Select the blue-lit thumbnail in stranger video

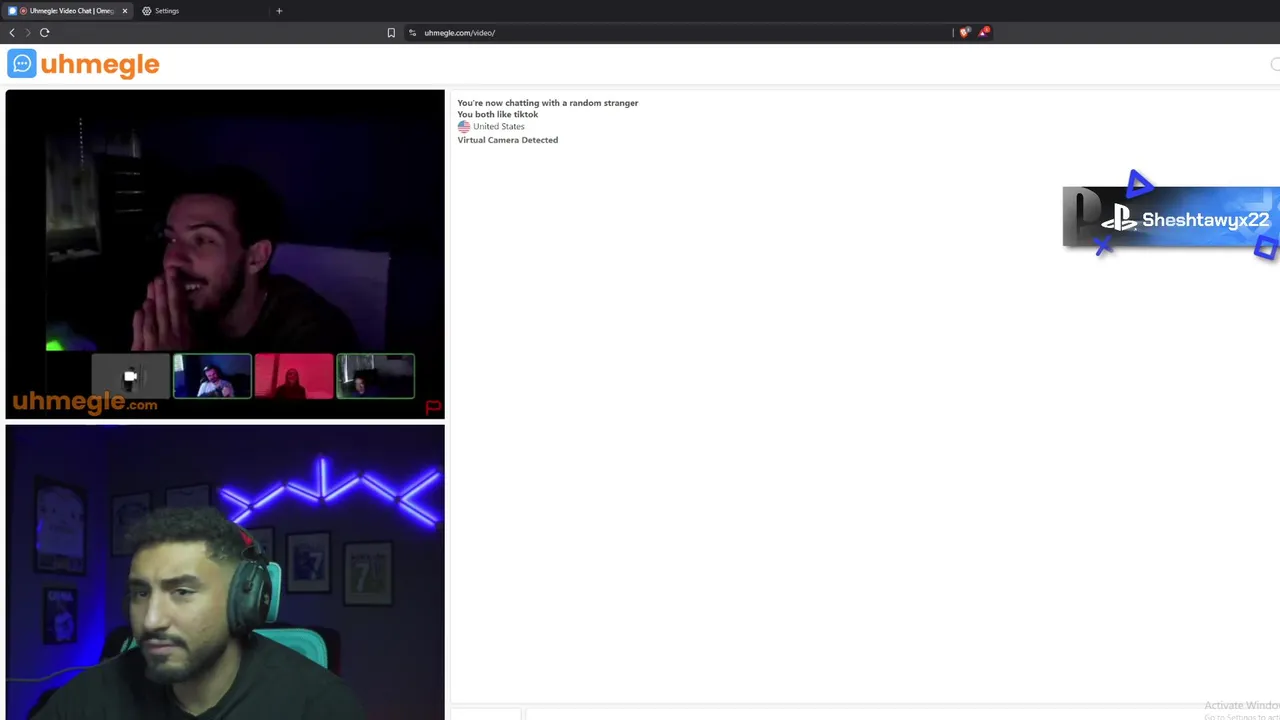(212, 376)
